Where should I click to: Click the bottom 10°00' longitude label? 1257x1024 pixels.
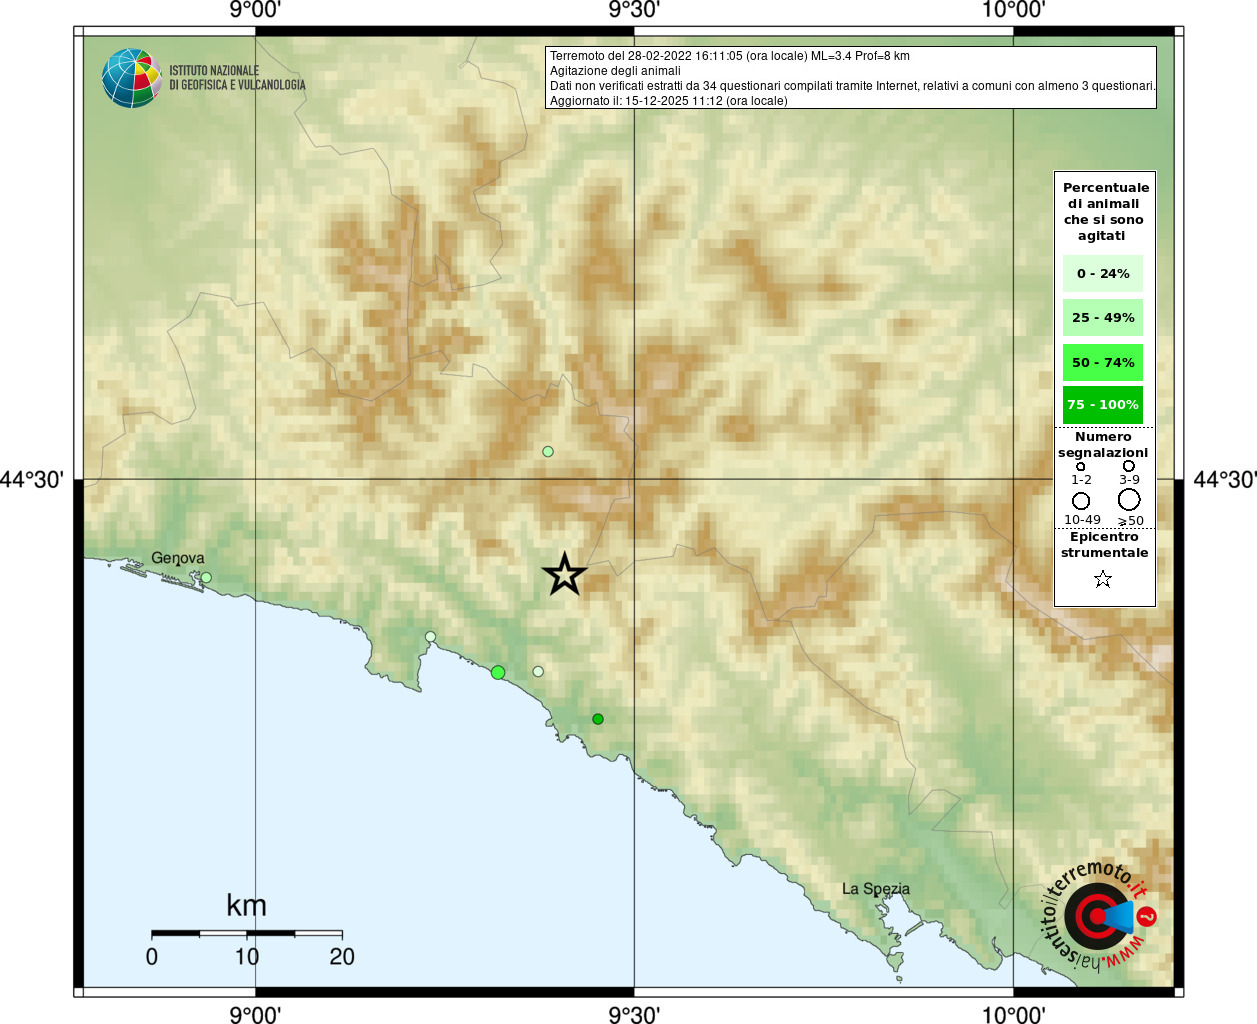tap(1013, 1014)
